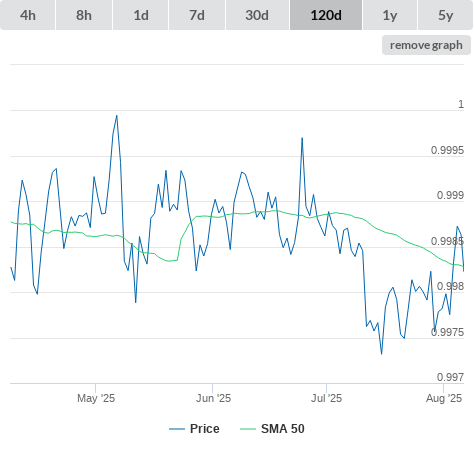
Task: Click the price spike in late June
Action: click(x=302, y=138)
